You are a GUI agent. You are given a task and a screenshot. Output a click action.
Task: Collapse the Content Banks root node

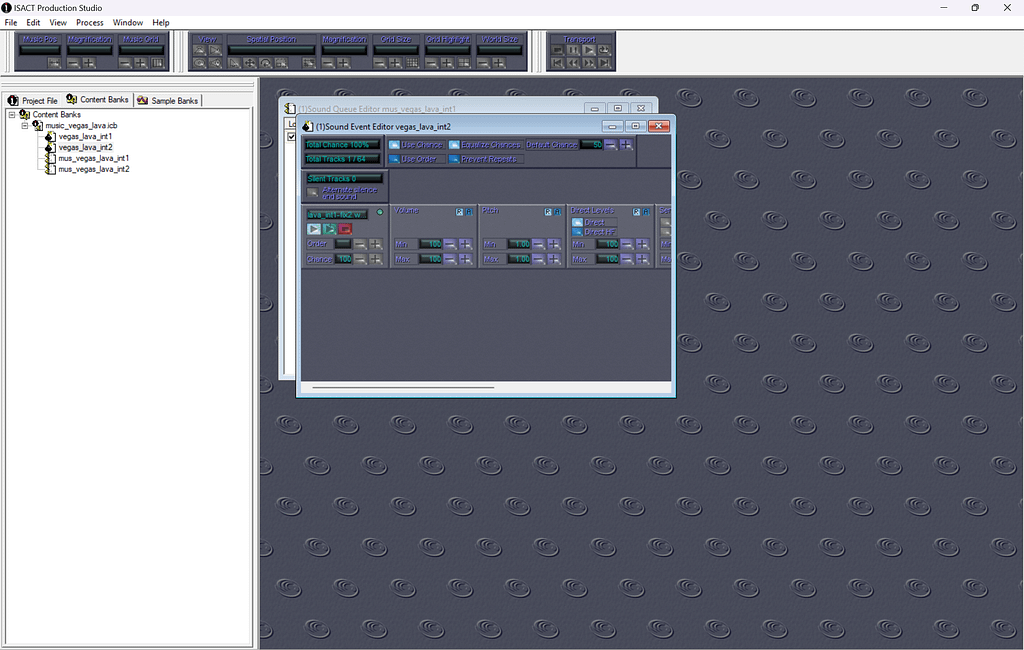coord(14,113)
